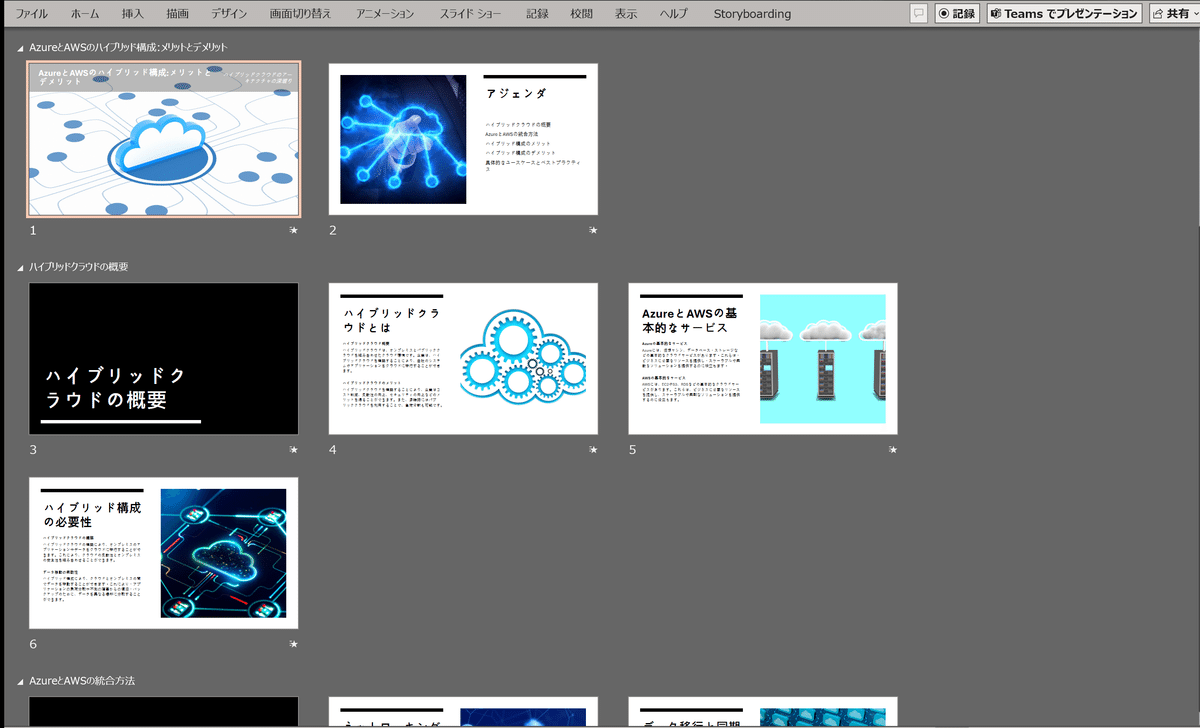Open the ファイル menu
Viewport: 1200px width, 728px height.
point(32,14)
